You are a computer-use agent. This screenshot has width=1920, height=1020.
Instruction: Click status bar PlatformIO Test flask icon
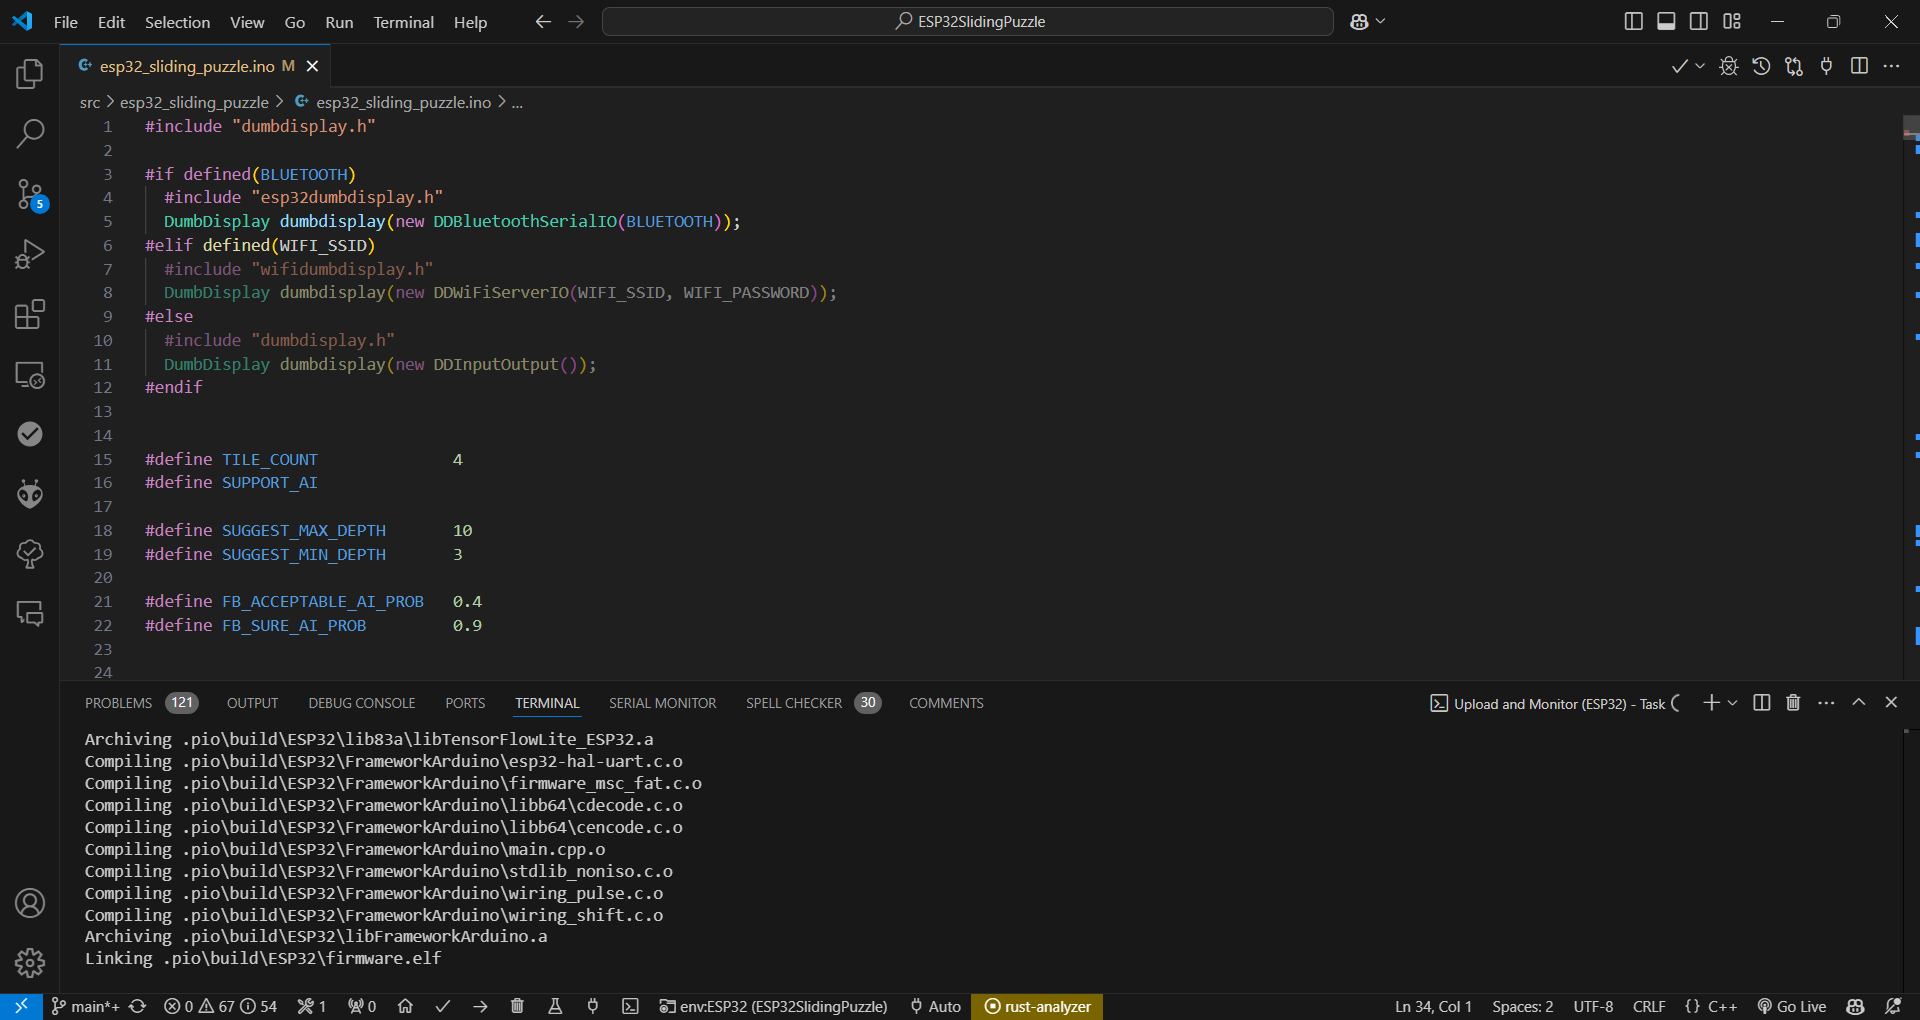point(555,1006)
